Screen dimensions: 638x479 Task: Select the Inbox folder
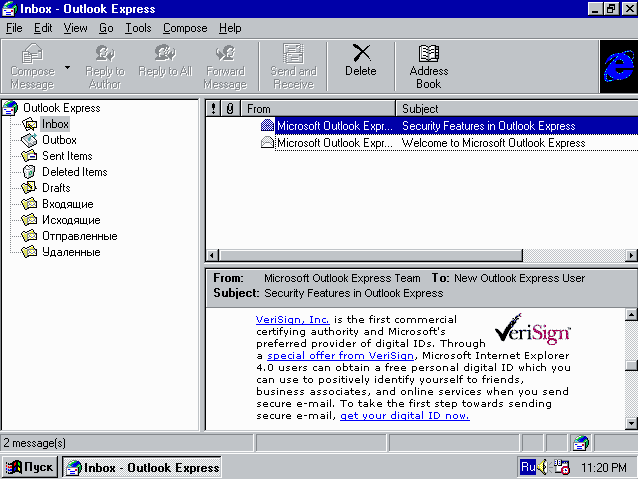[x=55, y=124]
